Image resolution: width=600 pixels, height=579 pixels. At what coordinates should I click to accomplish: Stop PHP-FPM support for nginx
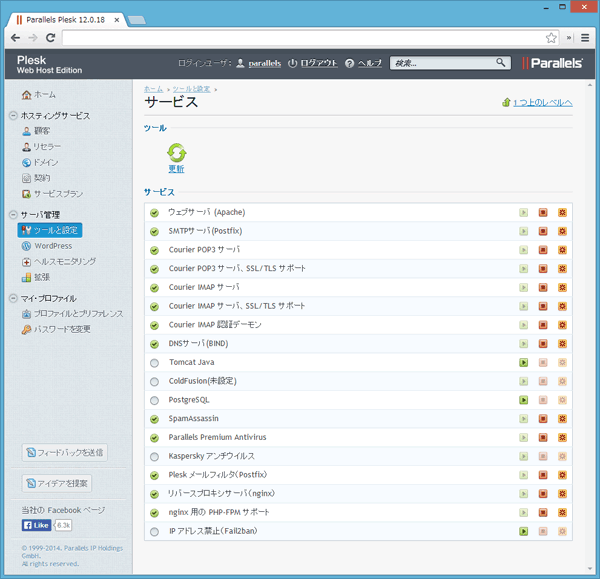point(543,512)
